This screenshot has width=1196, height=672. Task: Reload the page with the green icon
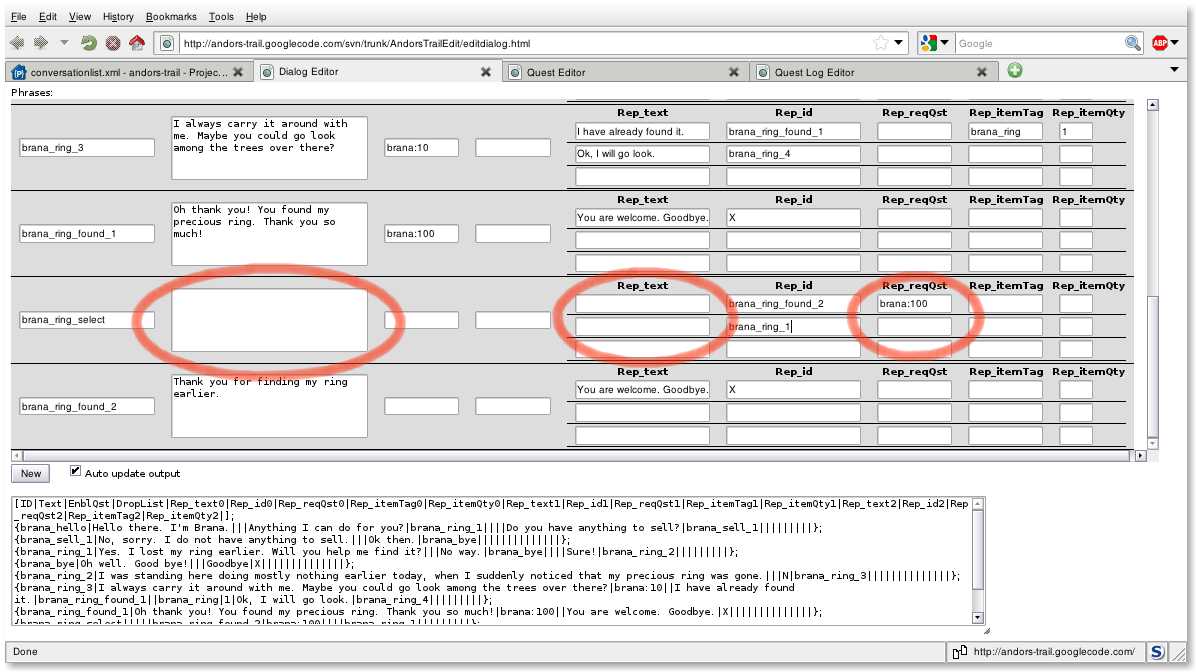(89, 43)
